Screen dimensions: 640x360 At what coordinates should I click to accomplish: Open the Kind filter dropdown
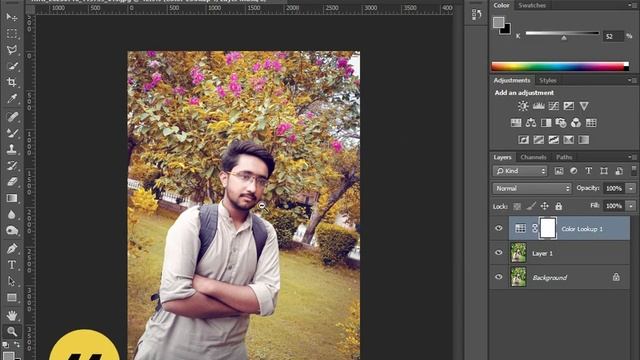(x=520, y=171)
